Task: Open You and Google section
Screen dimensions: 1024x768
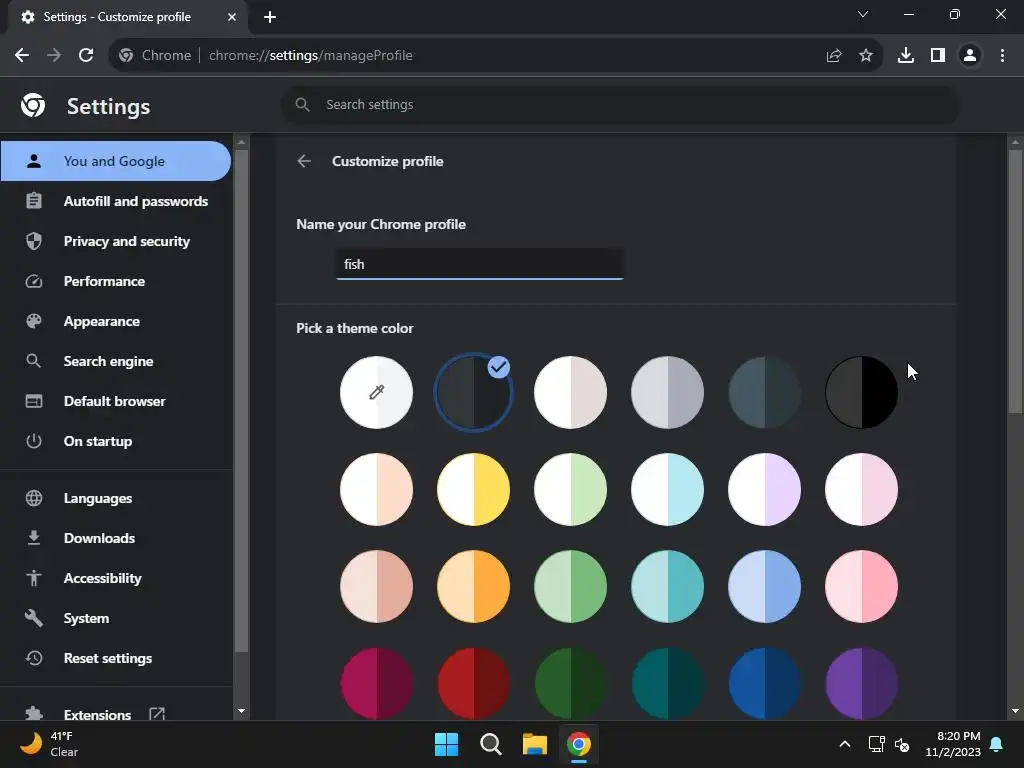Action: 116,161
